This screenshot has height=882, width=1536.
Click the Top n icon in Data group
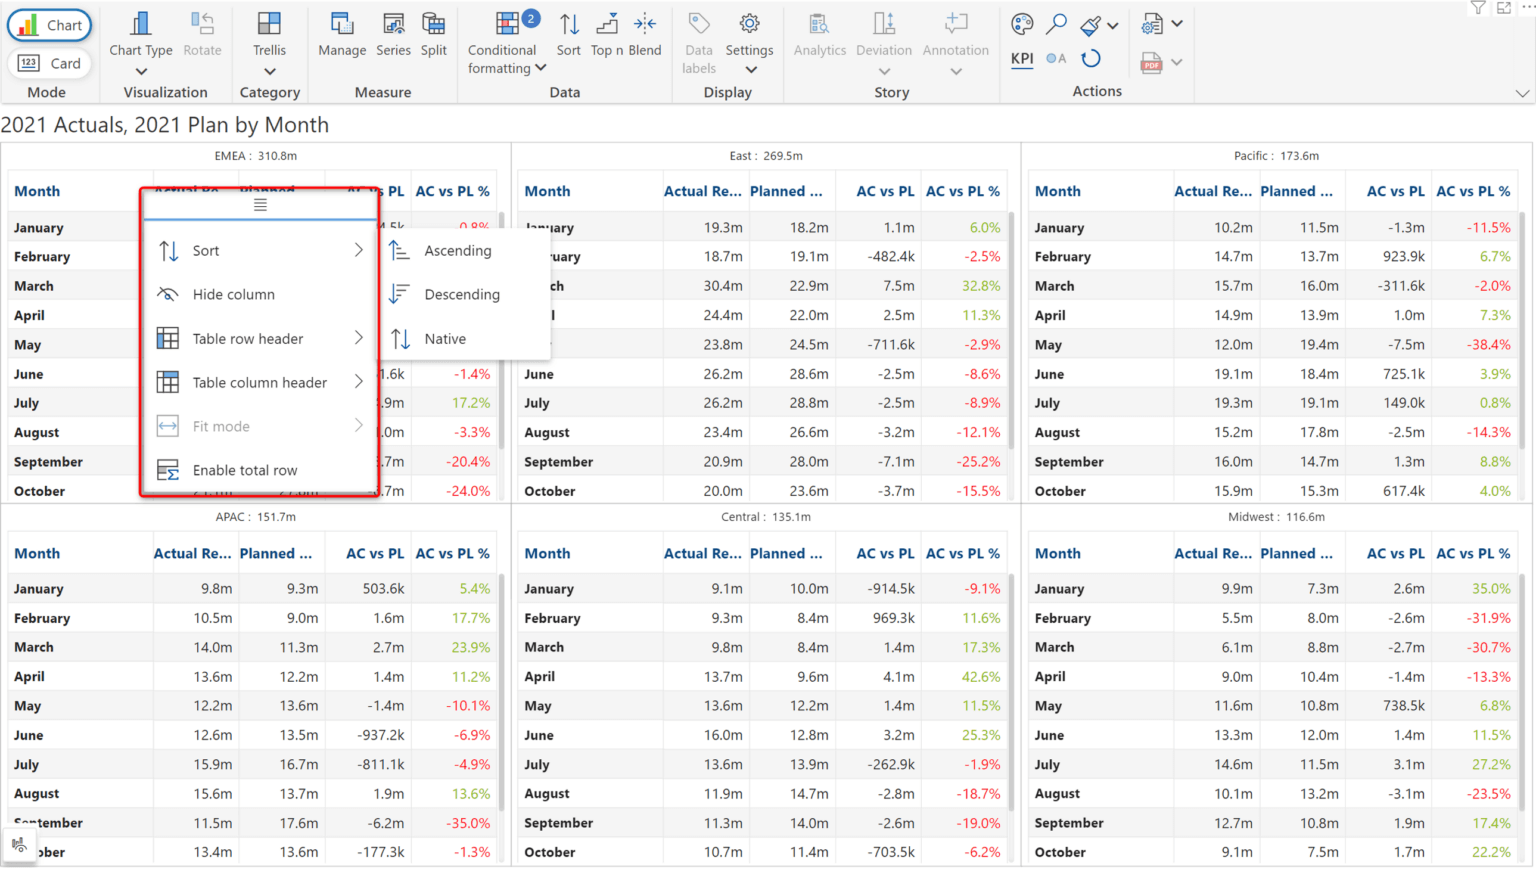click(x=606, y=22)
